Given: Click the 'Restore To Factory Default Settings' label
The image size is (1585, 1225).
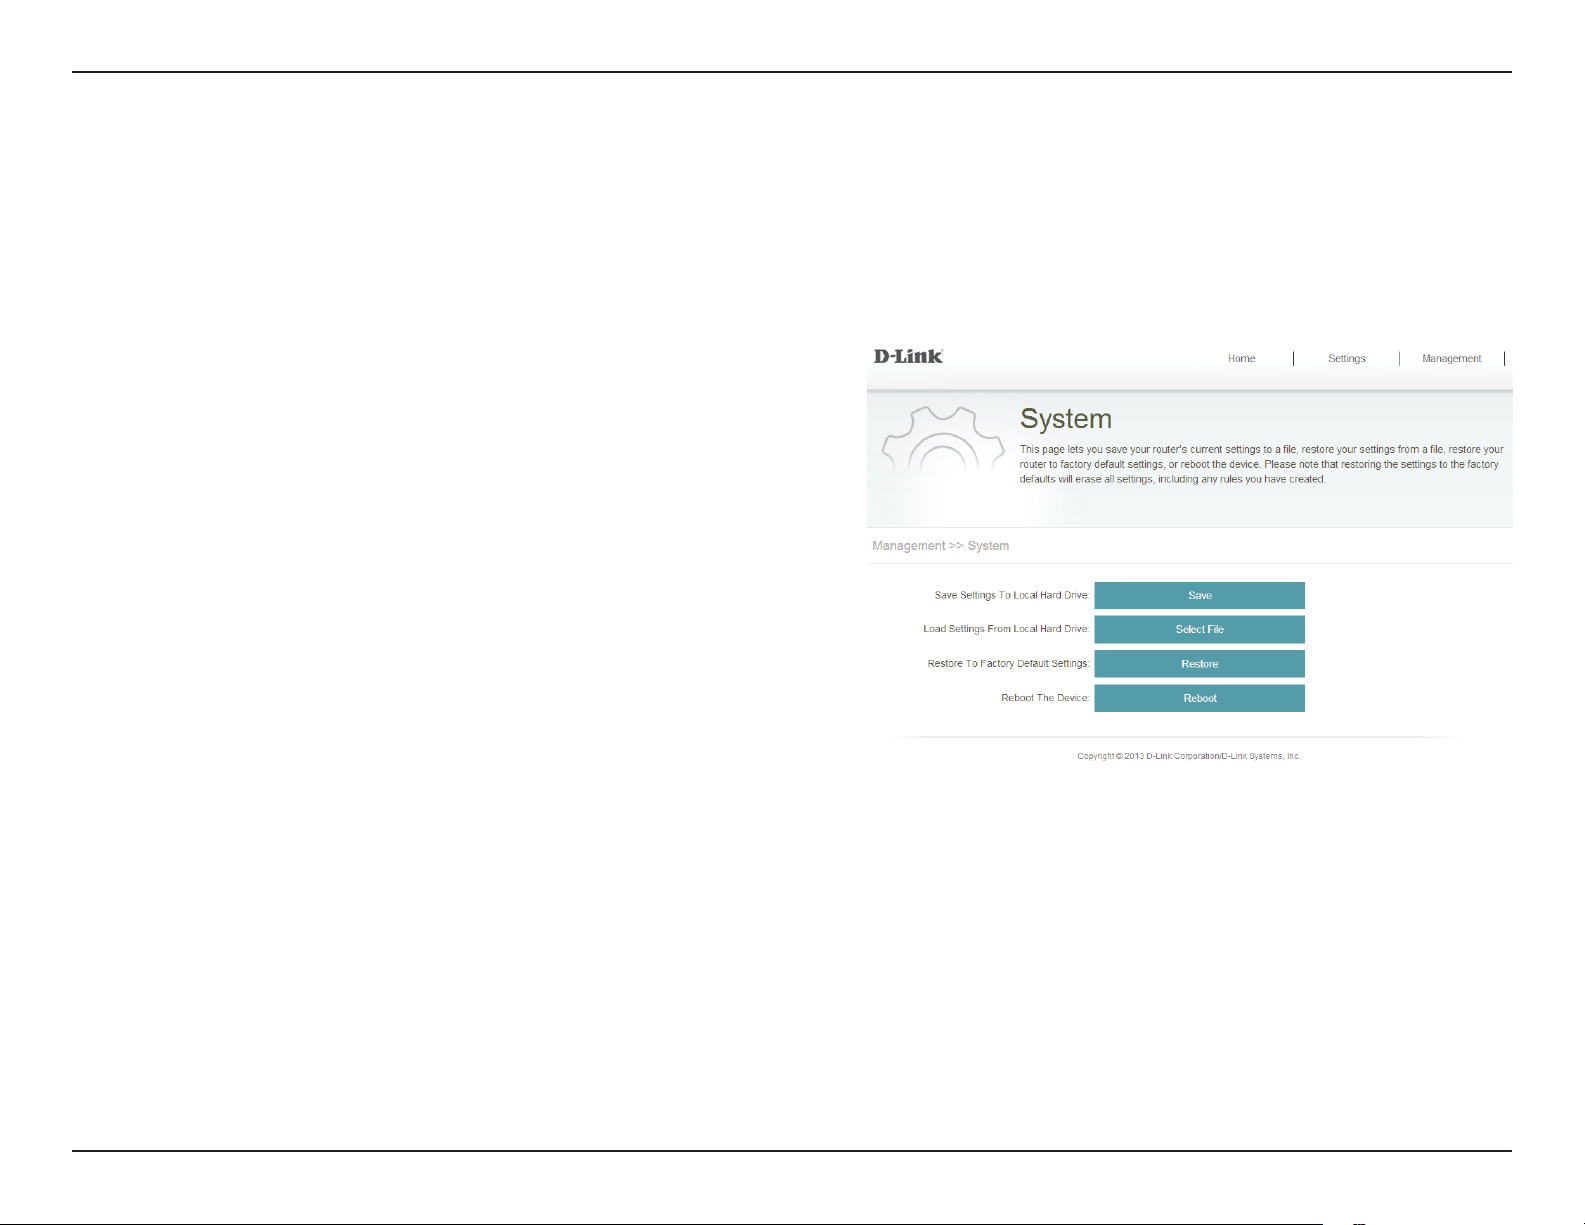Looking at the screenshot, I should [1008, 664].
